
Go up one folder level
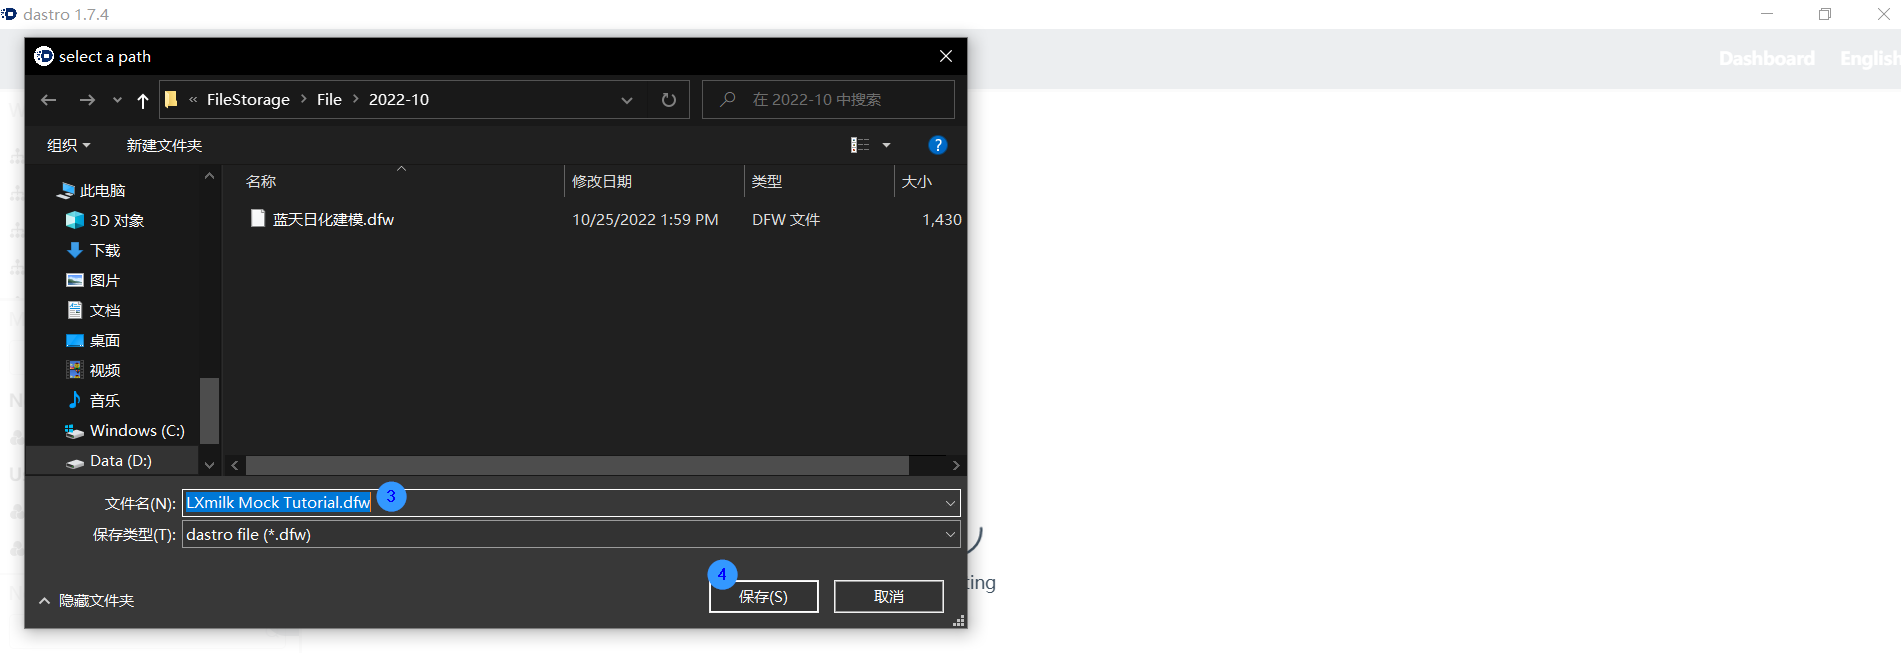click(143, 100)
